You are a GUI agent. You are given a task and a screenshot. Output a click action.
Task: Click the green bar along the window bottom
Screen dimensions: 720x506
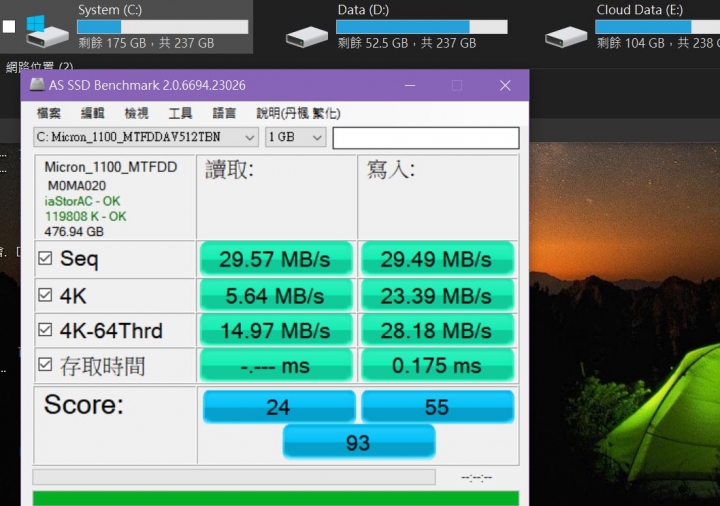click(276, 499)
